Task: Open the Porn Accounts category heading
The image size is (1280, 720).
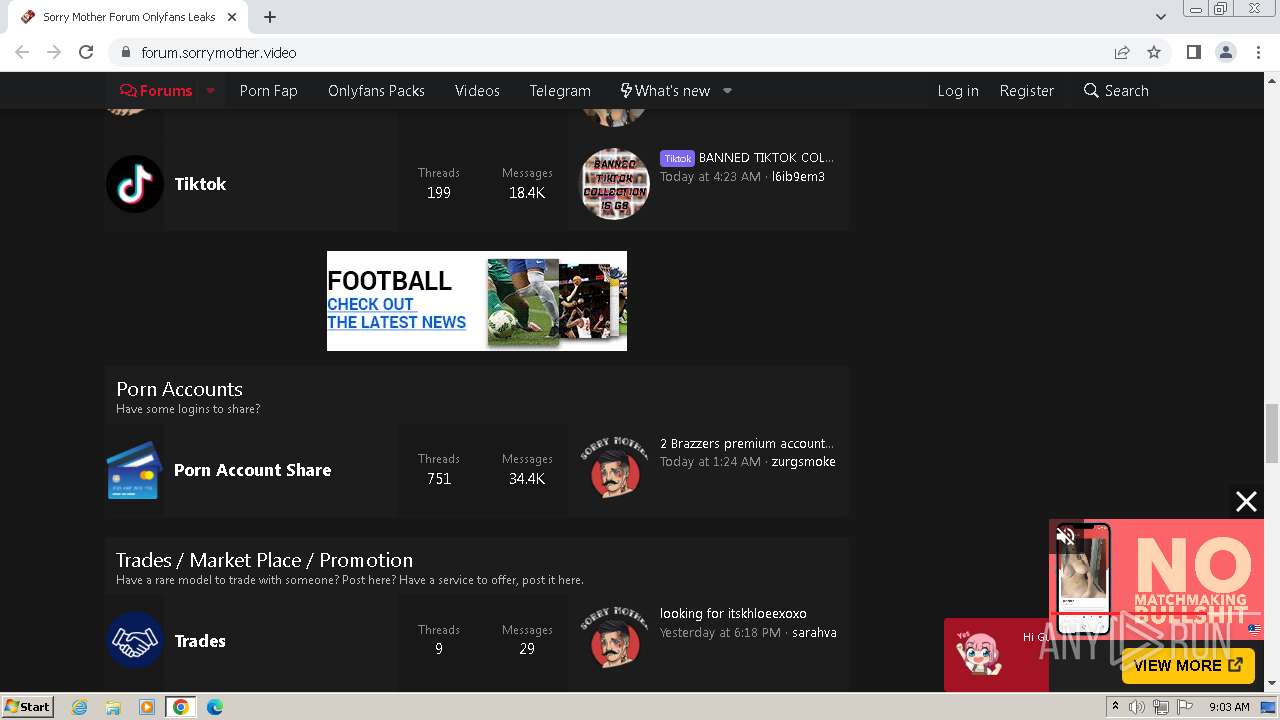Action: pyautogui.click(x=179, y=389)
